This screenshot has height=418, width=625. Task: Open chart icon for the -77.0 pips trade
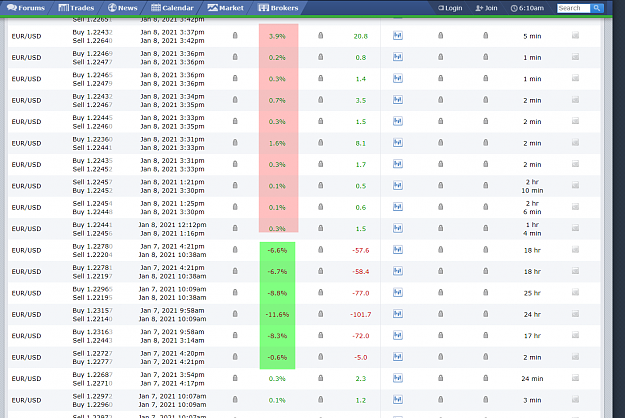click(398, 293)
